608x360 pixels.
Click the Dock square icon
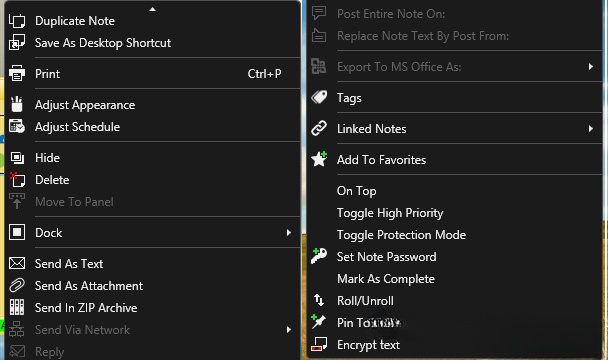click(17, 232)
